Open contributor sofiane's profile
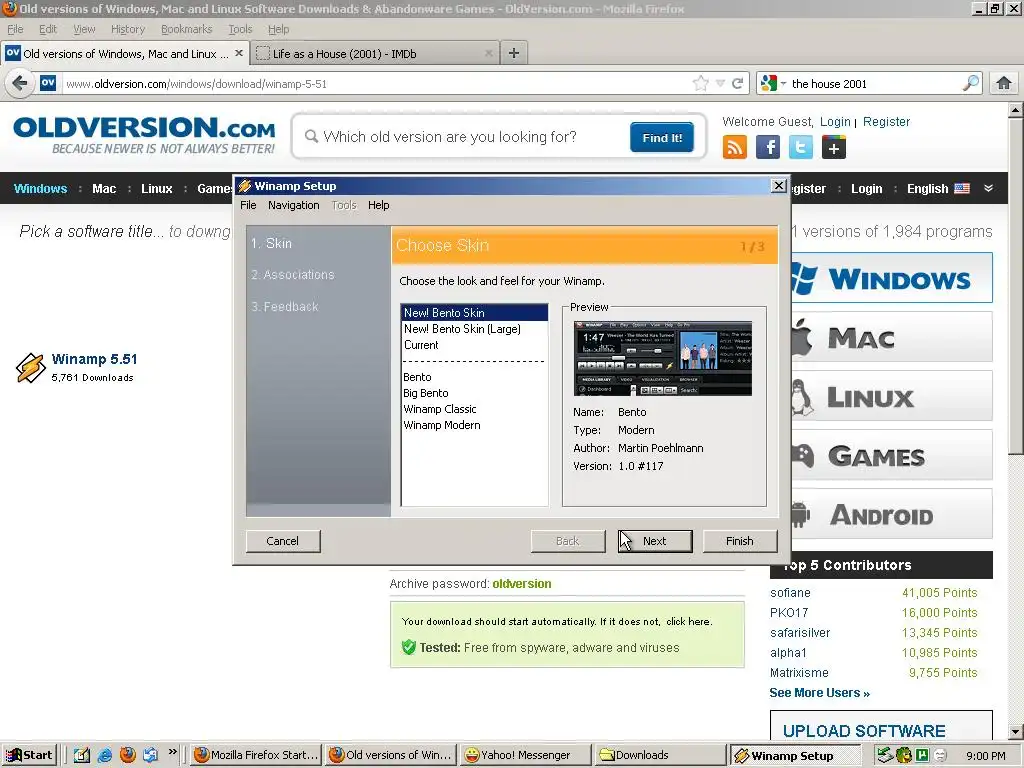 [x=790, y=593]
